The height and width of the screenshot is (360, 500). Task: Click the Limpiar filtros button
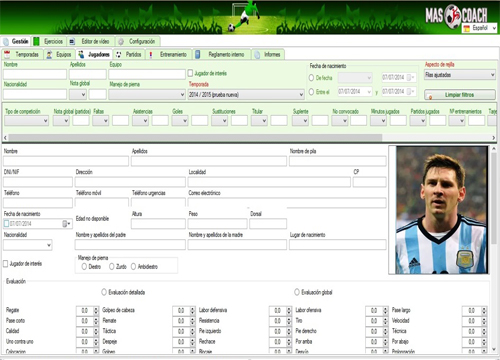[460, 95]
